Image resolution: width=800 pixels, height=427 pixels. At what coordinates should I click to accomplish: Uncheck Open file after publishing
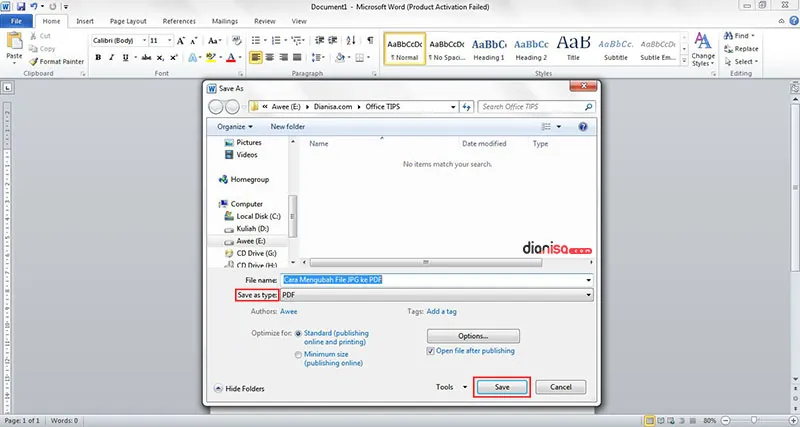[431, 351]
